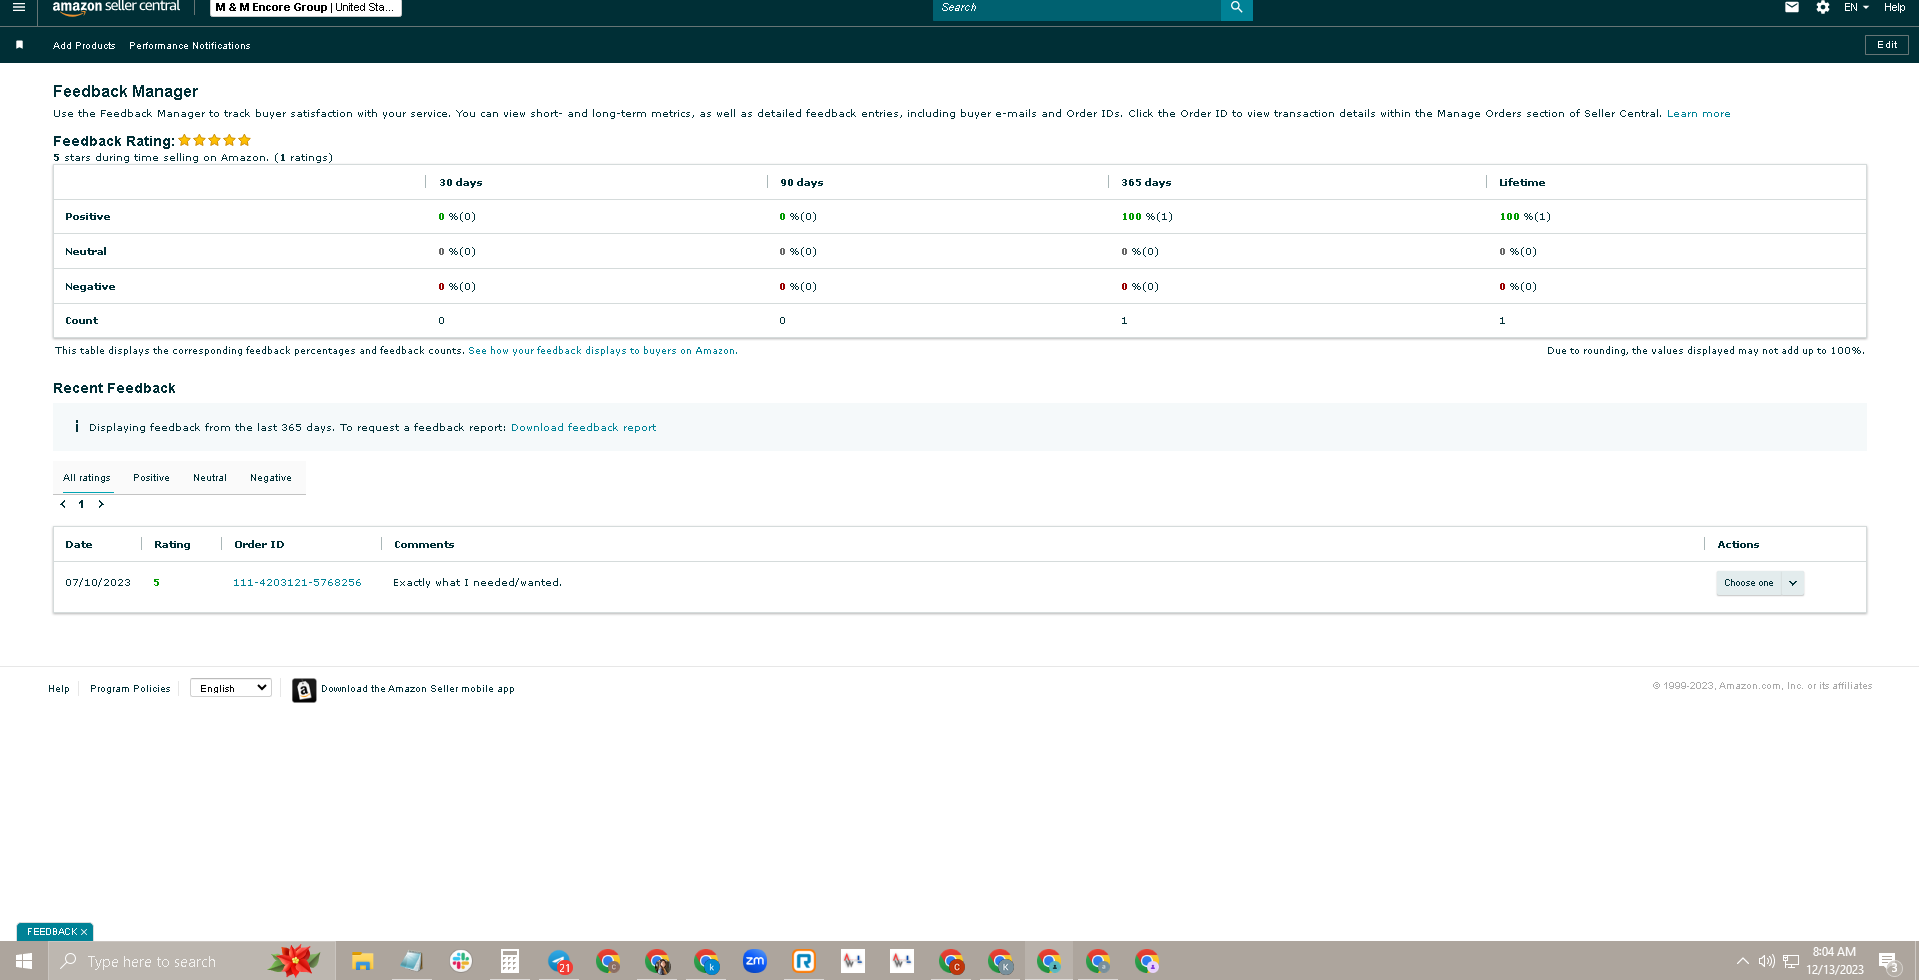Focus the top Search input field

[1077, 8]
